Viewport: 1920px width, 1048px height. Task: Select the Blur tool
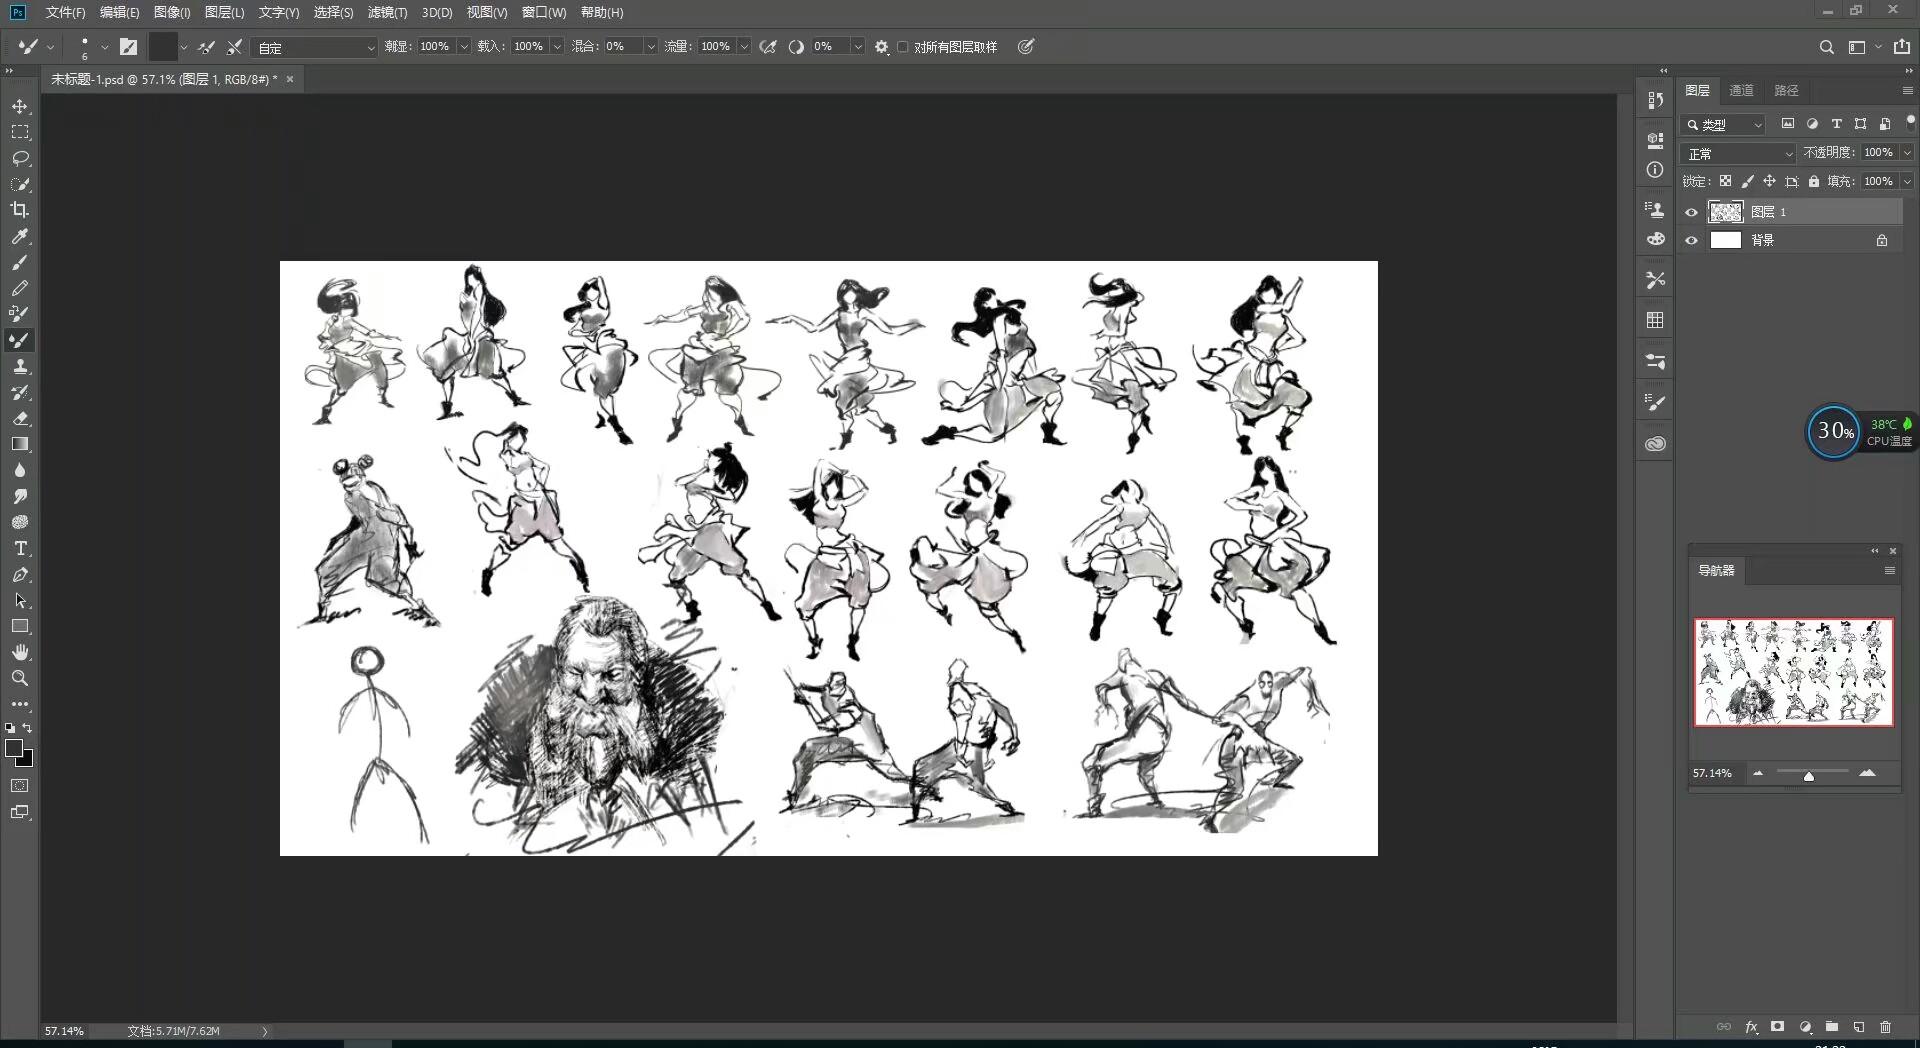click(20, 470)
